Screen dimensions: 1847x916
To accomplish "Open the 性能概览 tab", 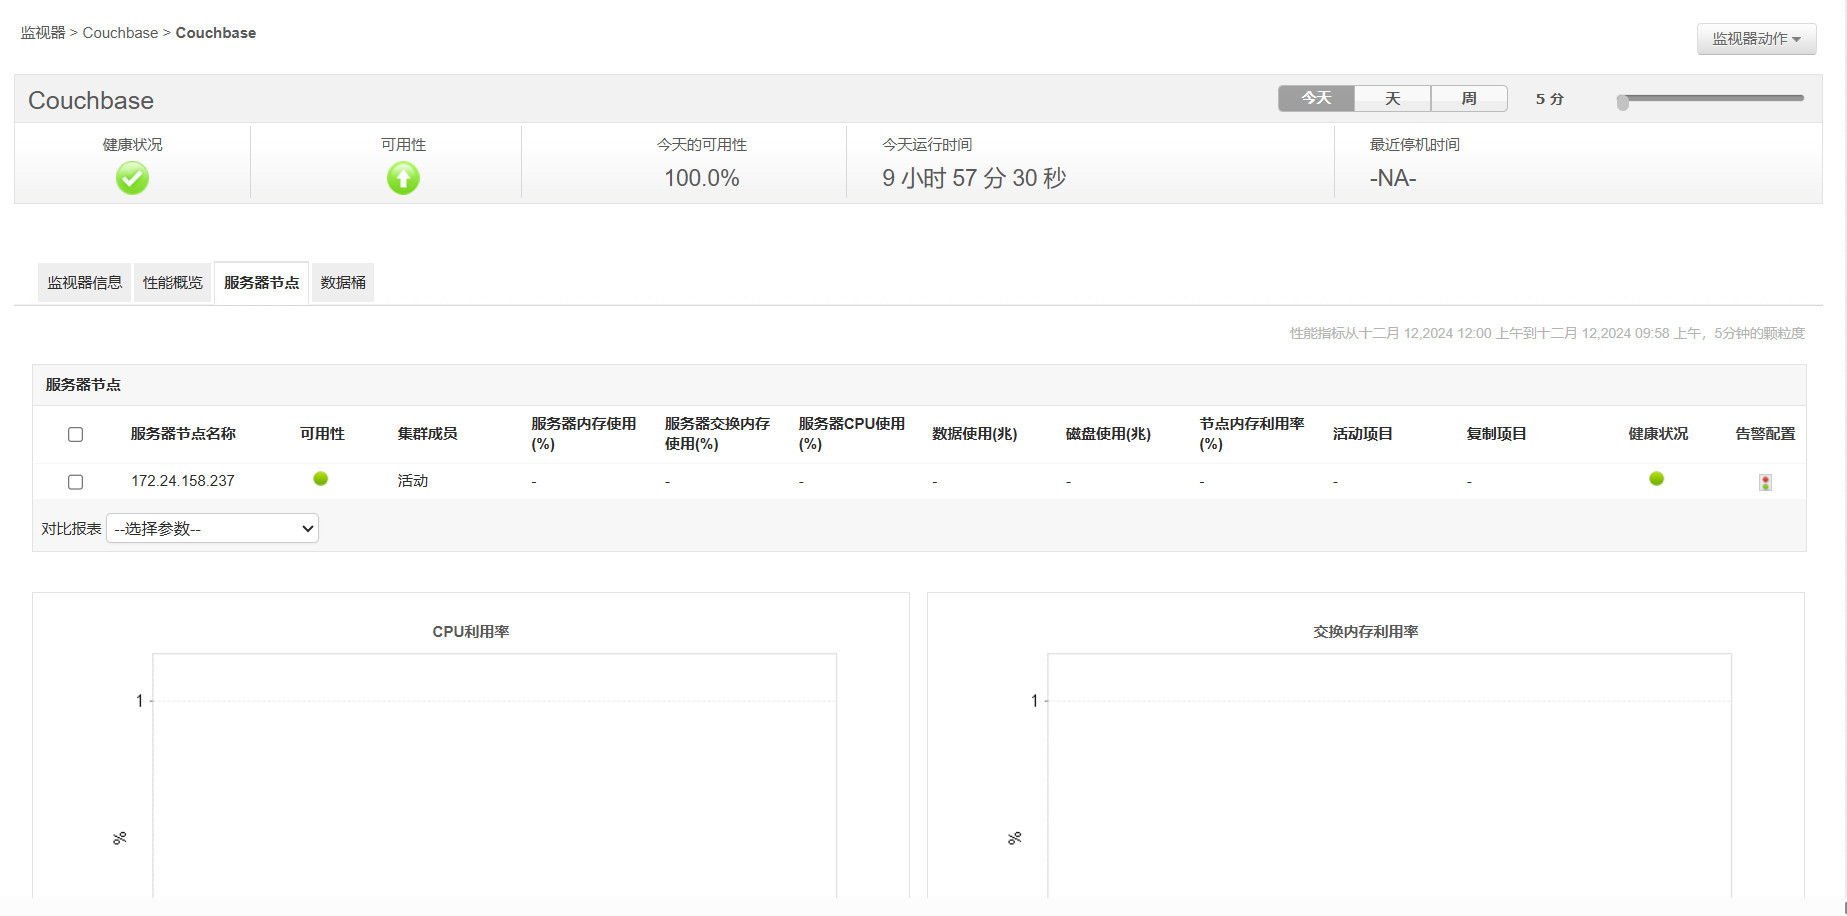I will [x=172, y=283].
